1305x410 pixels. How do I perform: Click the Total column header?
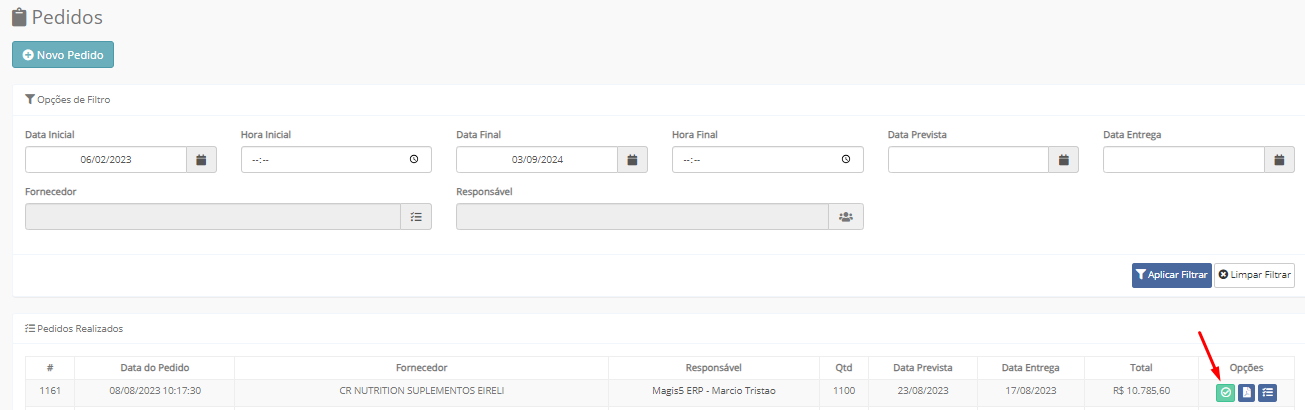1141,368
